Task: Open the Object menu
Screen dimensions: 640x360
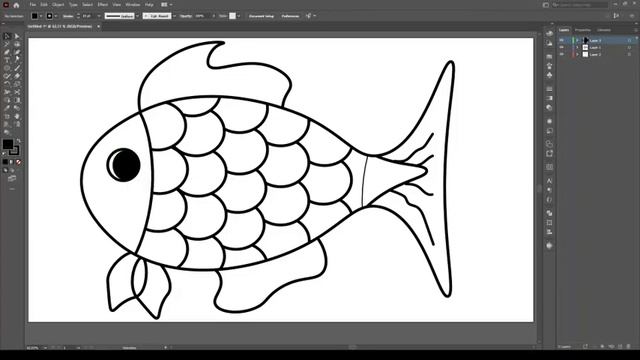Action: click(58, 4)
